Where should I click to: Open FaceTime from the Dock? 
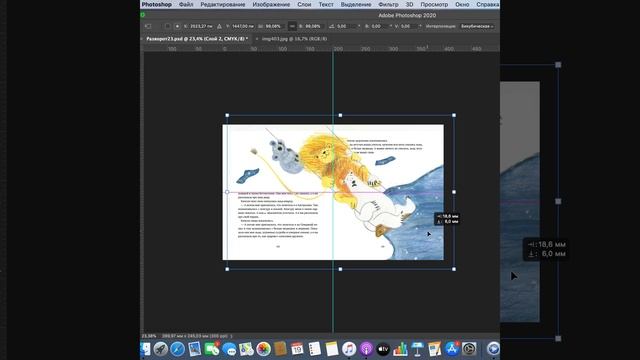pos(212,349)
